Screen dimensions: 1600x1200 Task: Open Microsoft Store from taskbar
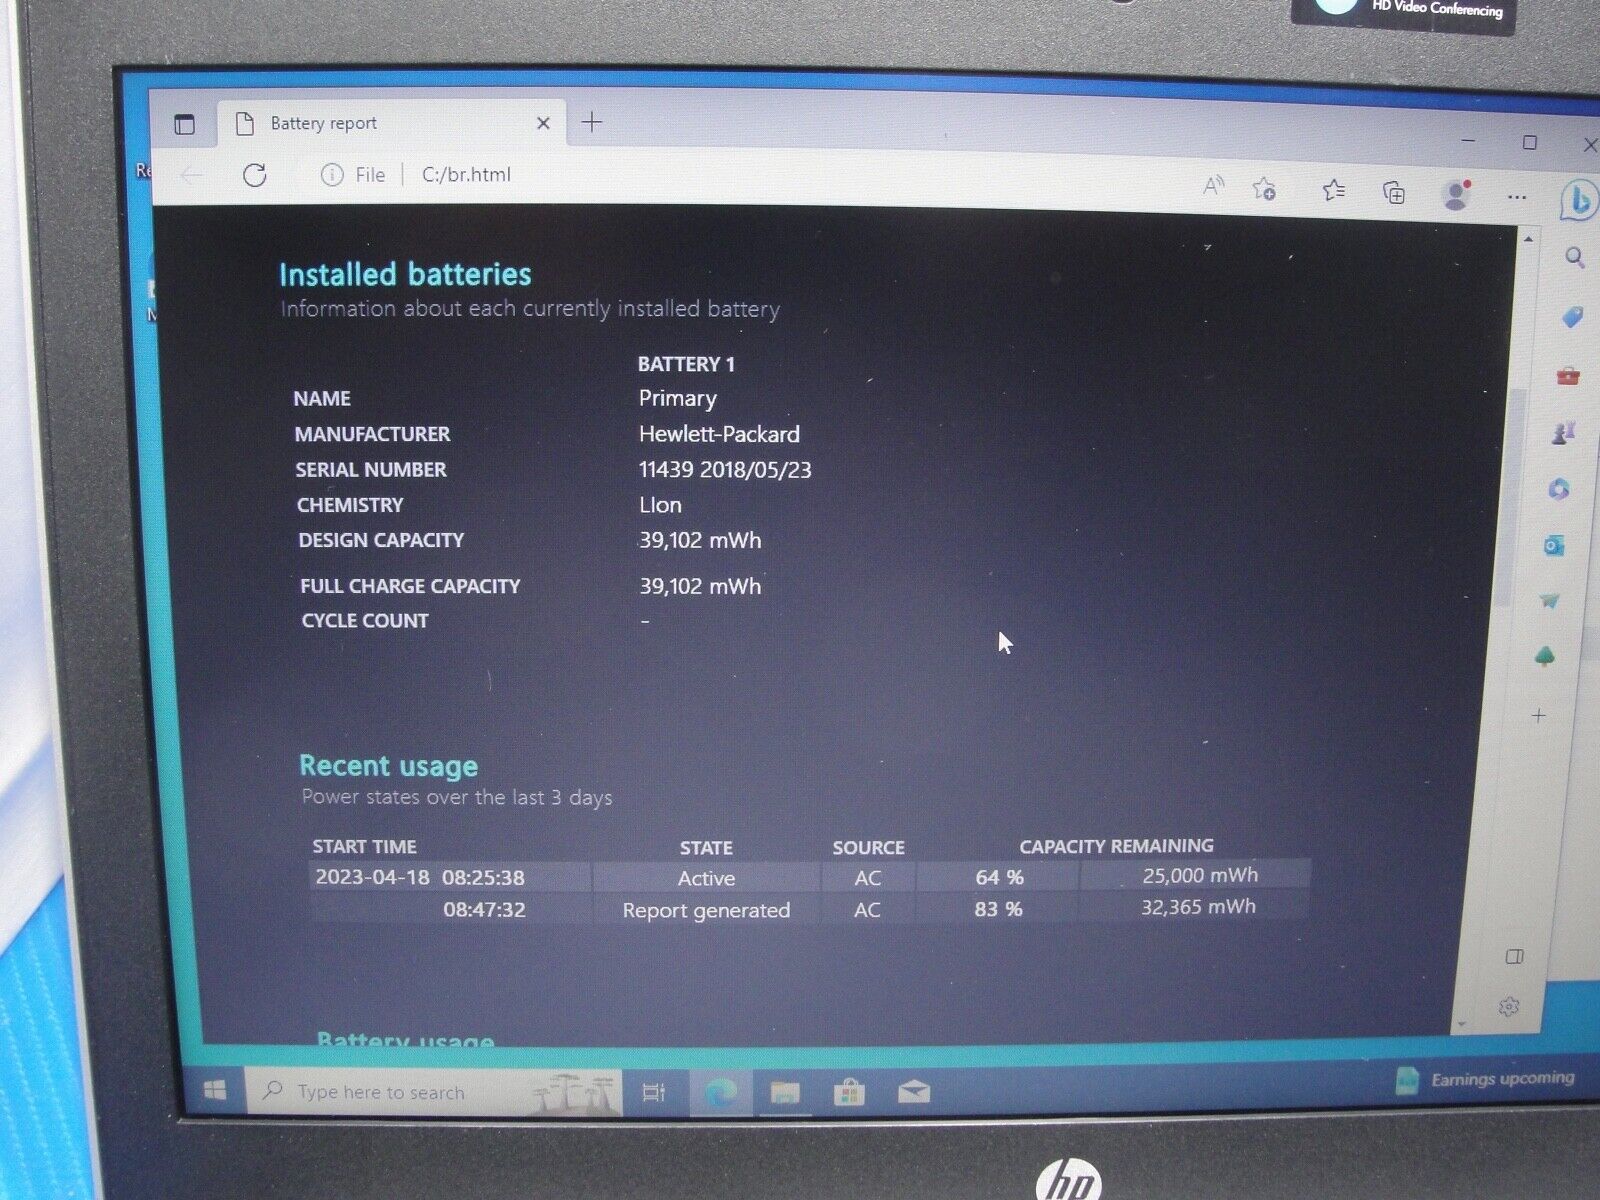[x=849, y=1092]
